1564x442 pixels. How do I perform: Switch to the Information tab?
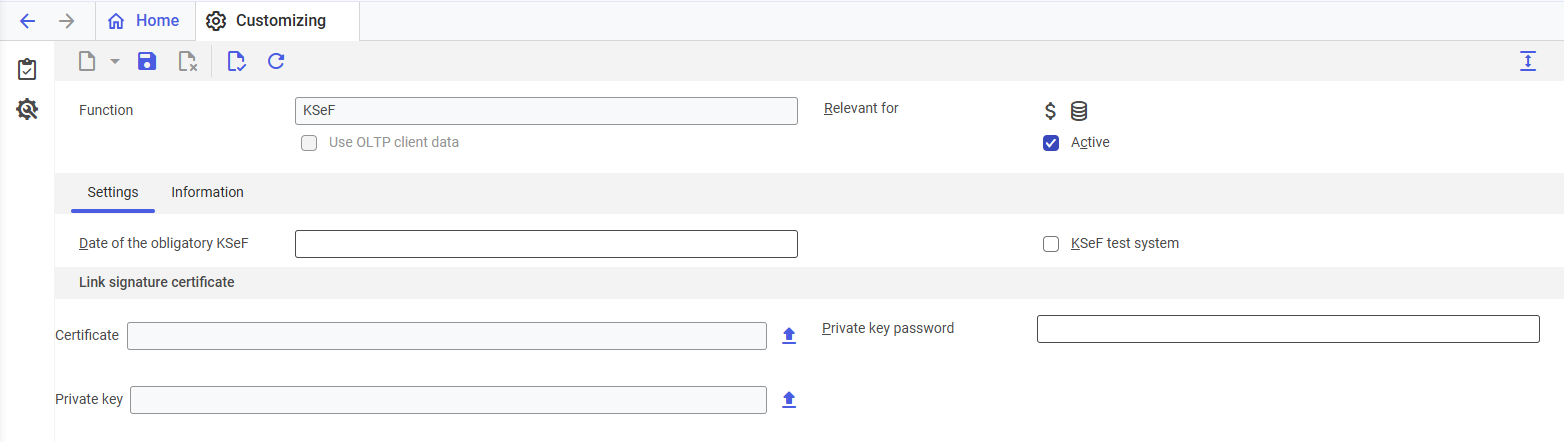(x=207, y=192)
